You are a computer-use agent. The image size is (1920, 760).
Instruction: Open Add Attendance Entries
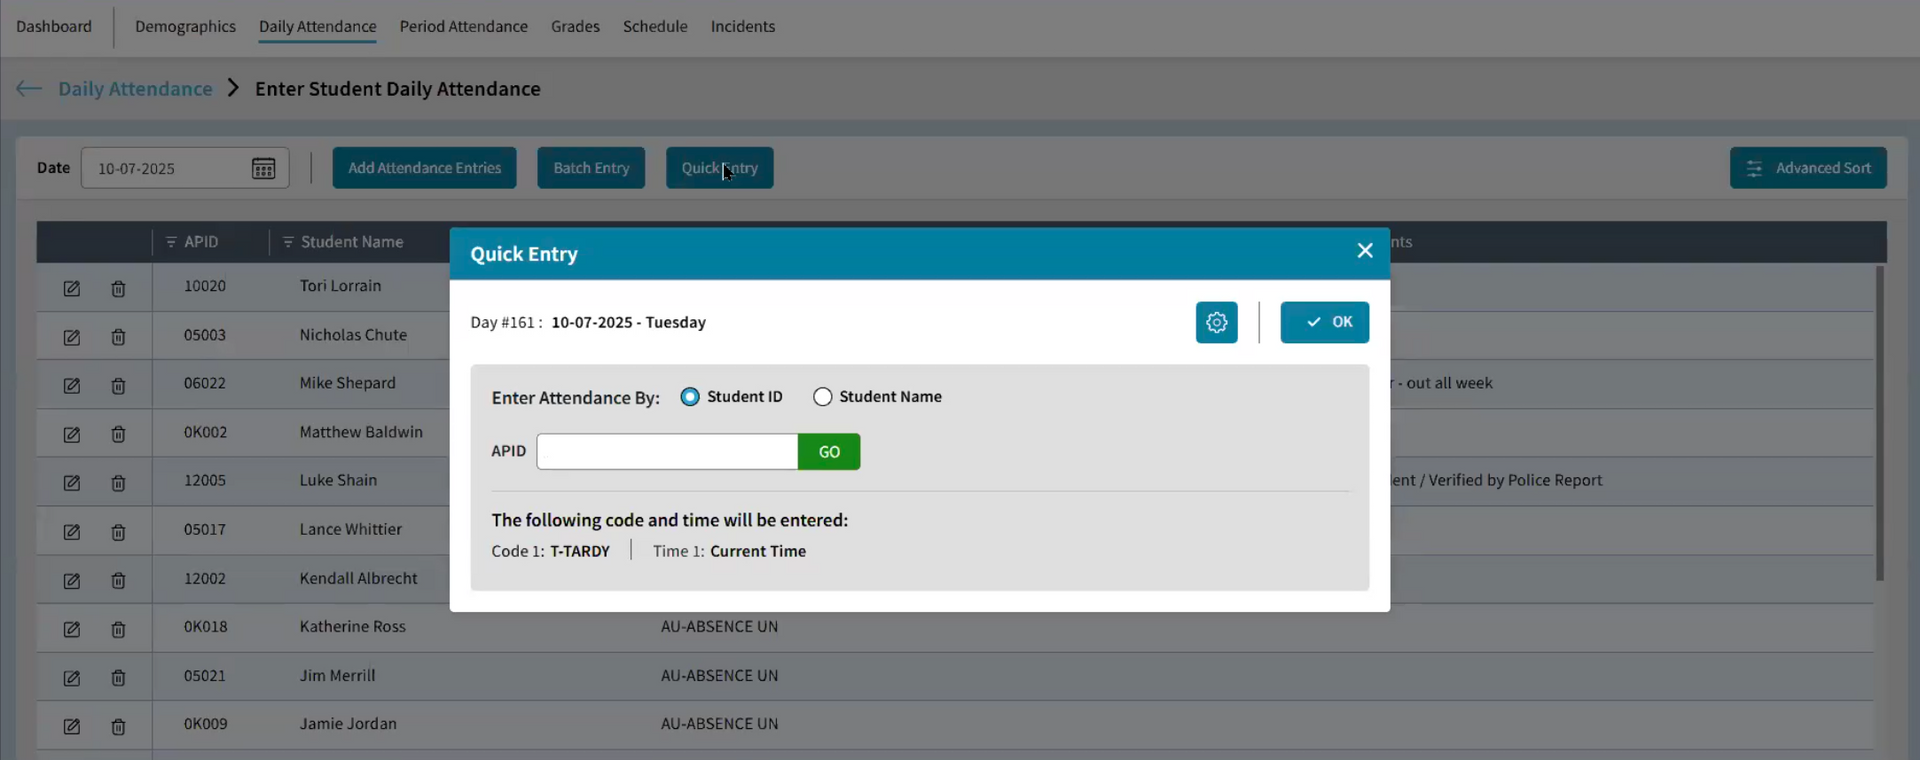click(424, 168)
